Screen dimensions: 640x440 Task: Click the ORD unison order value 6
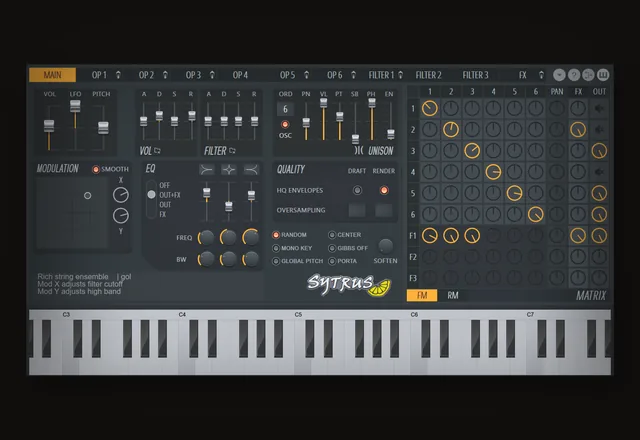coord(285,109)
